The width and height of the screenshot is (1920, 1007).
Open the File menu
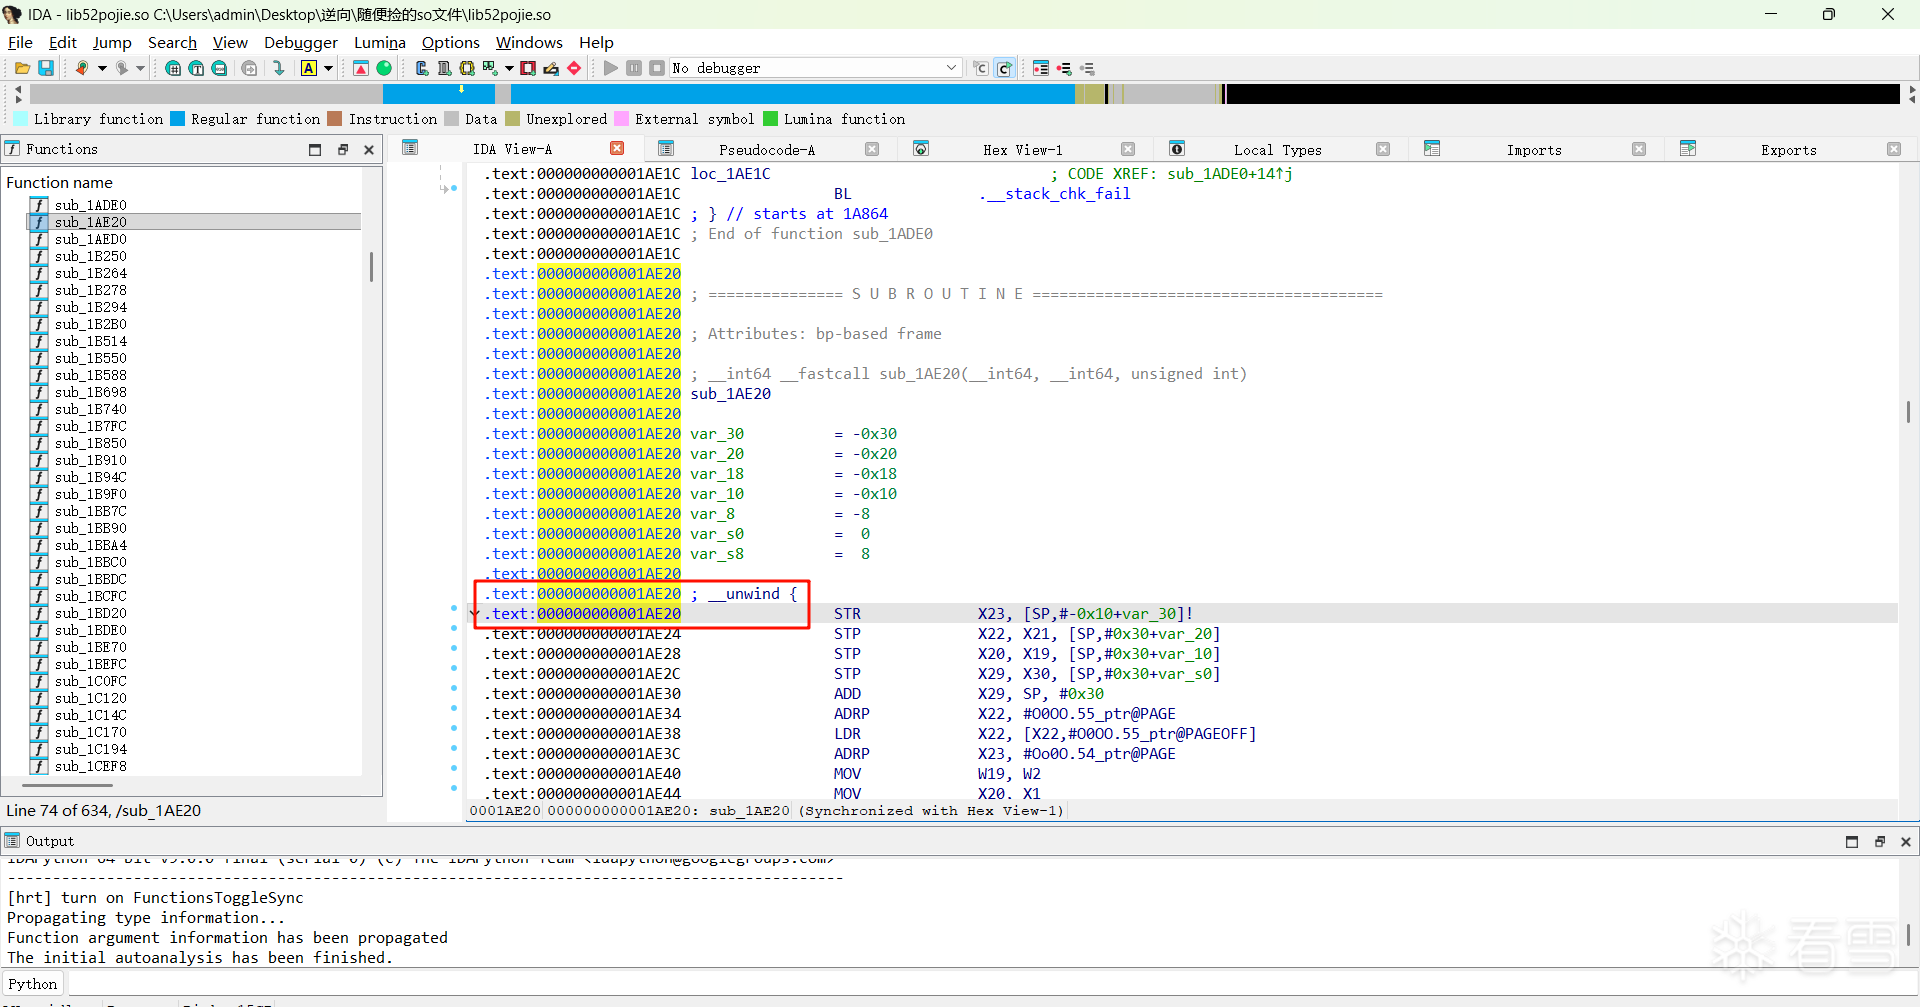20,42
